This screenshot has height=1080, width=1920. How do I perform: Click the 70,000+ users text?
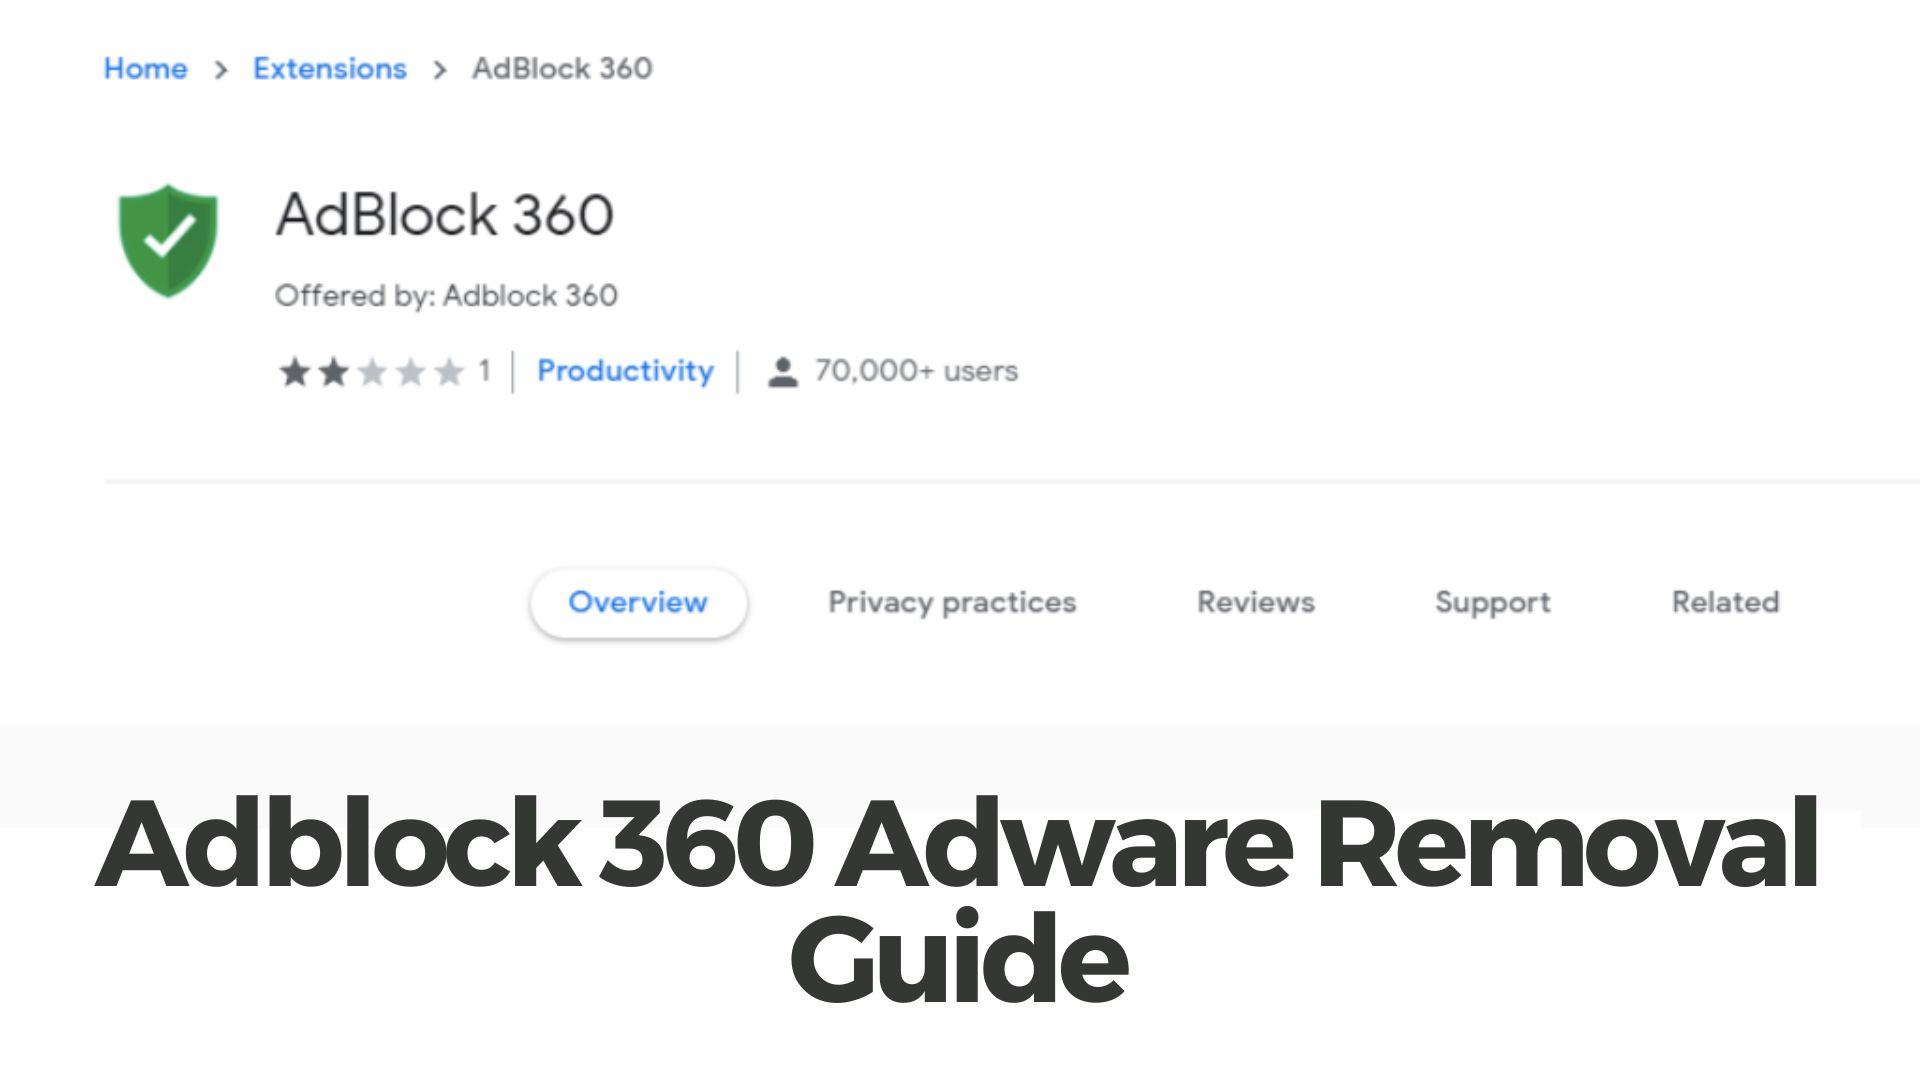click(x=915, y=371)
